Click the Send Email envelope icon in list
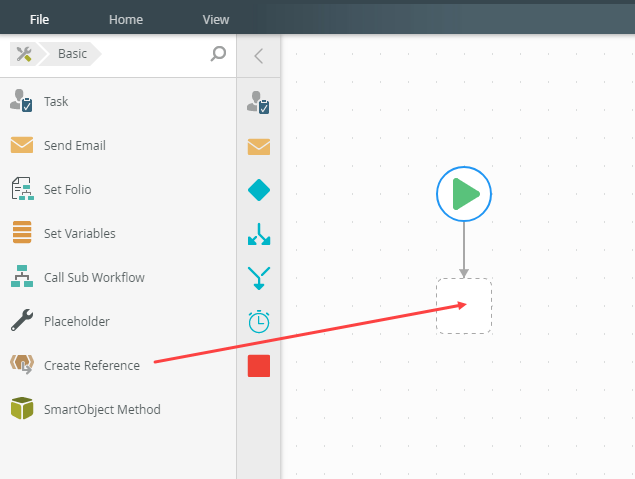Screen dimensions: 635x479 point(22,145)
